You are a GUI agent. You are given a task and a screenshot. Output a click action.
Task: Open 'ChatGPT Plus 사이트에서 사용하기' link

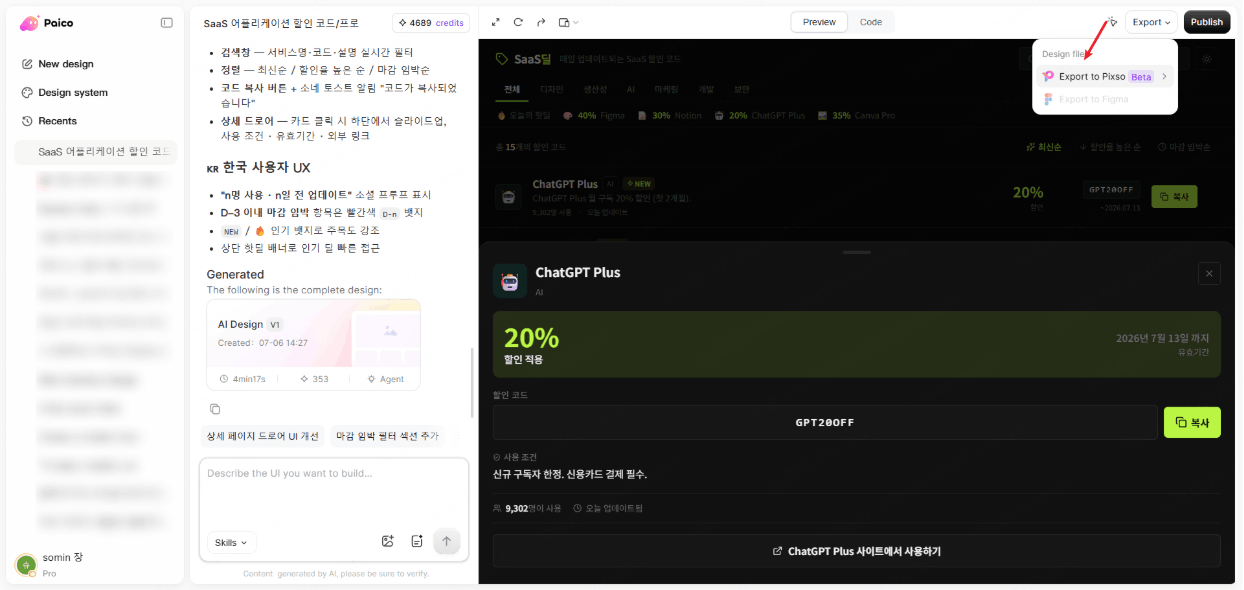pos(856,551)
